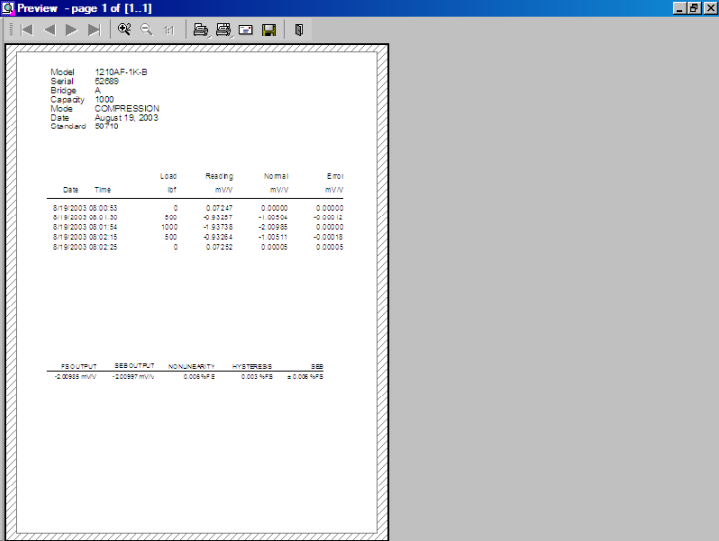Click the Reading column header

click(x=219, y=176)
